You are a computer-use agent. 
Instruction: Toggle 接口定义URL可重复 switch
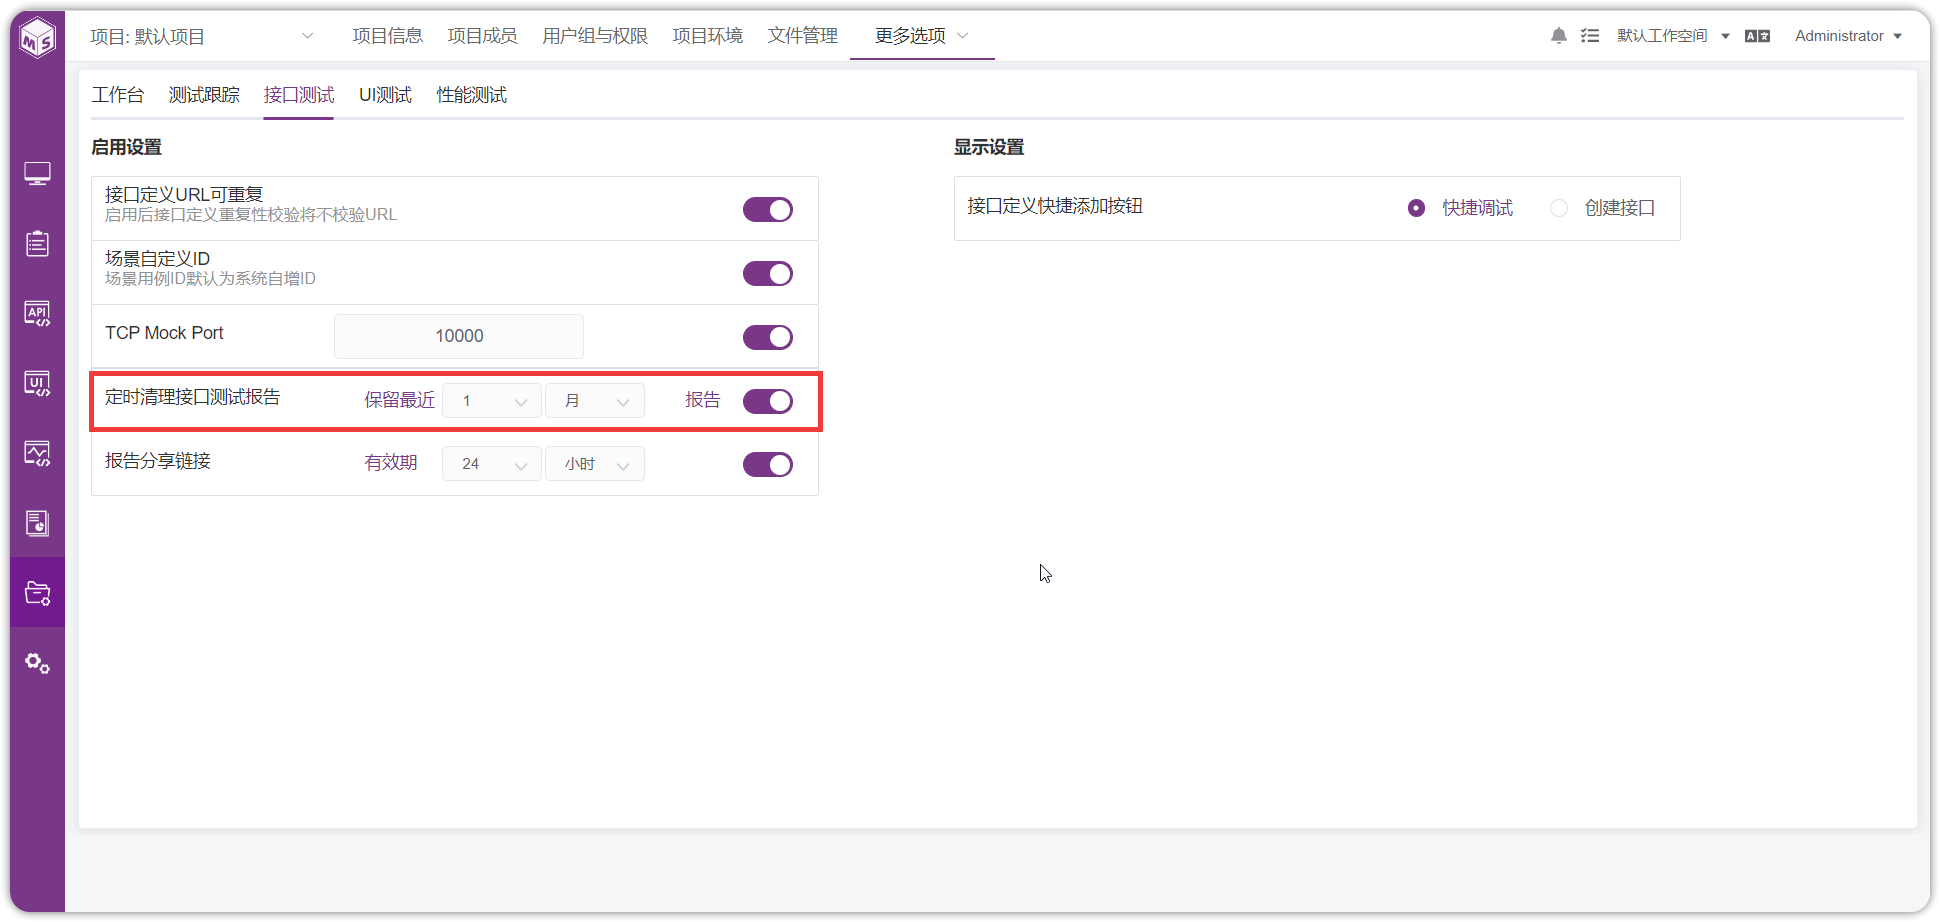coord(768,209)
